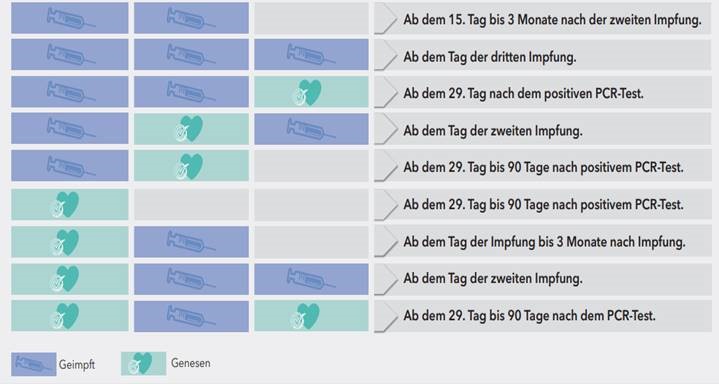Click the syringe in the 'bis 3 Monate nach Impfung' row
Viewport: 719px width, 384px height.
coord(191,241)
